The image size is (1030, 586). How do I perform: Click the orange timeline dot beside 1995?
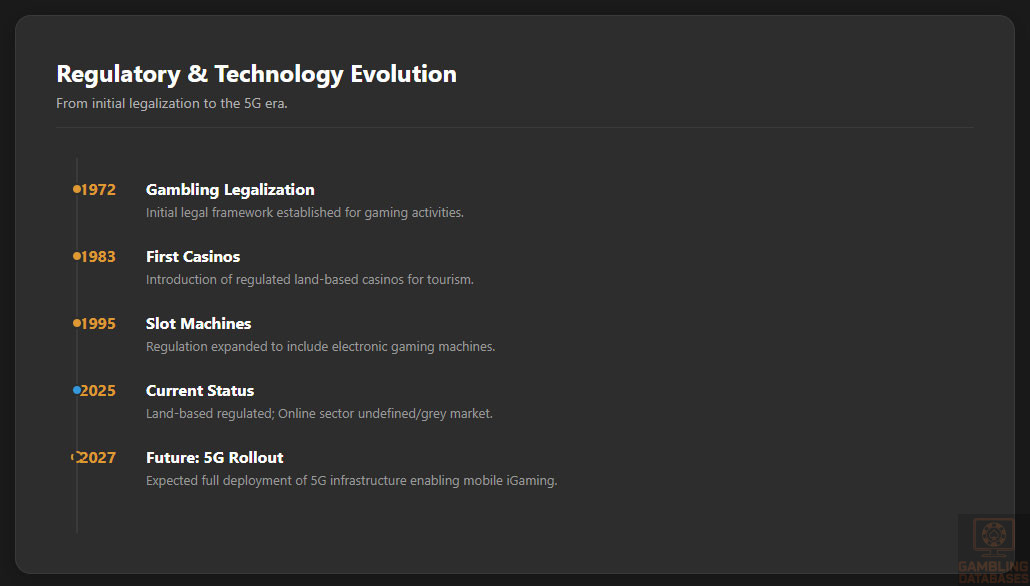tap(77, 323)
